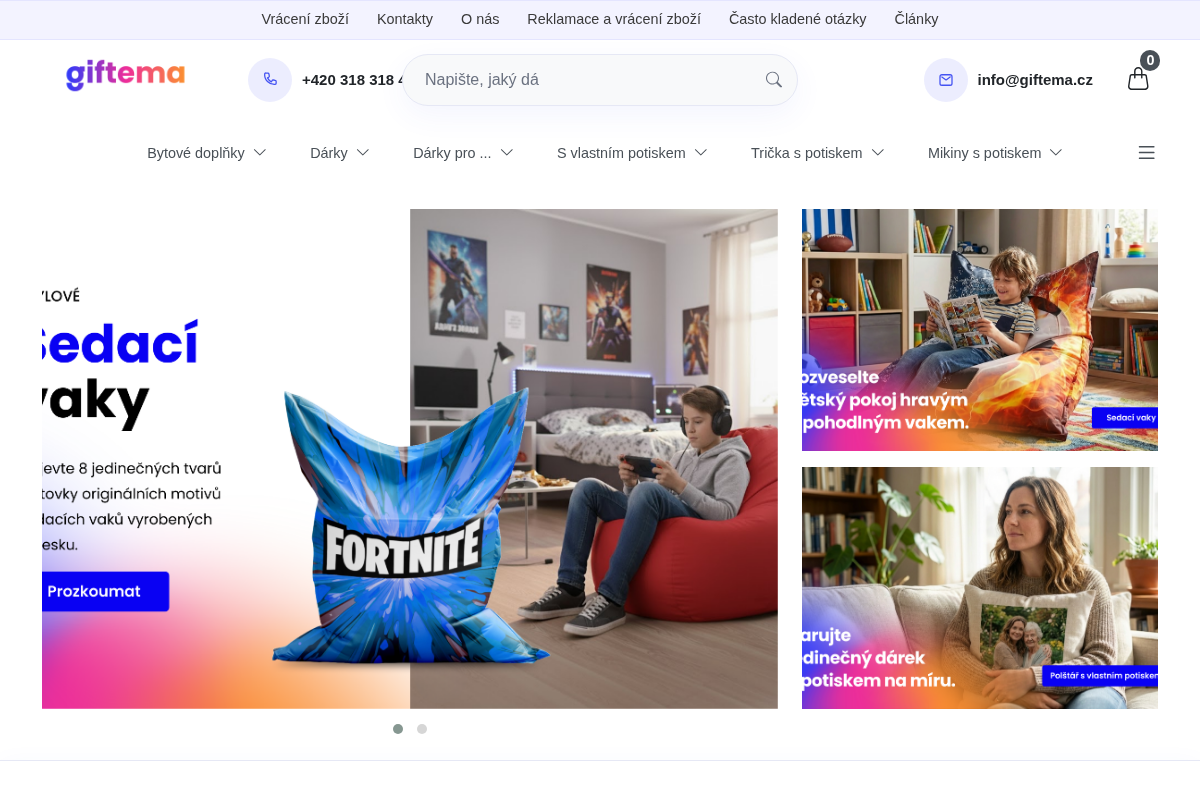Click the +420 318 318 phone number
Image resolution: width=1200 pixels, height=800 pixels.
352,80
